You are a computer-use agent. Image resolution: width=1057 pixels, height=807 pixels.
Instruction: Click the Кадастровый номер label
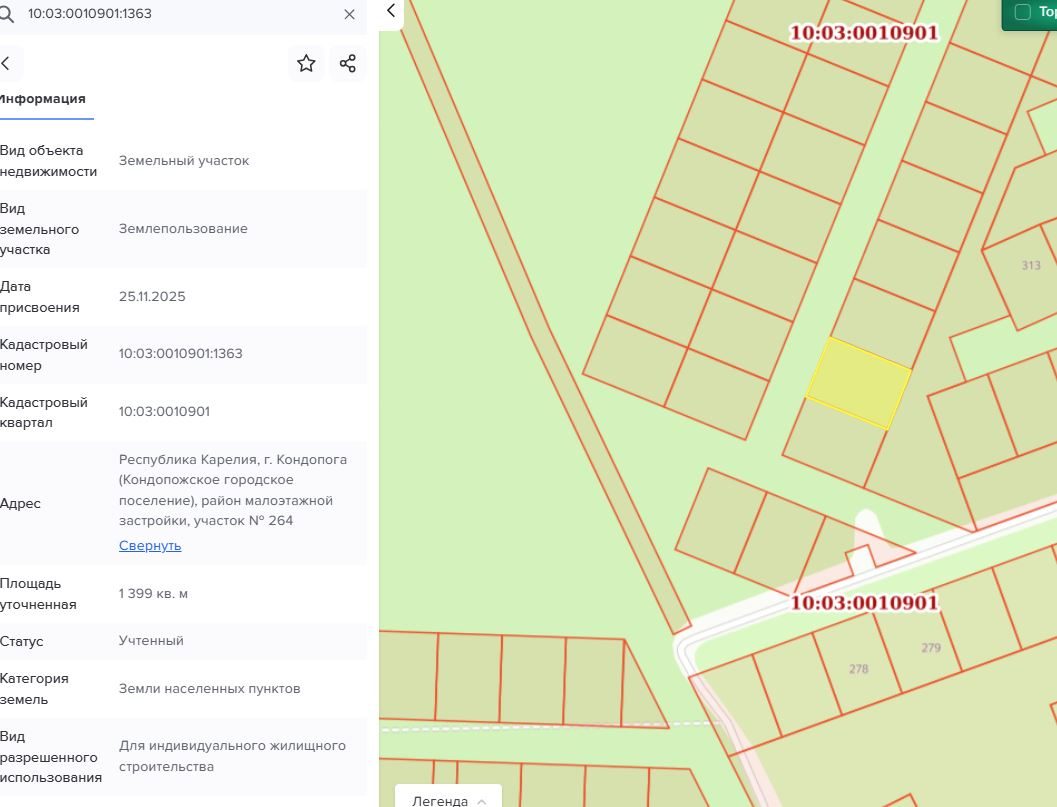click(x=44, y=355)
